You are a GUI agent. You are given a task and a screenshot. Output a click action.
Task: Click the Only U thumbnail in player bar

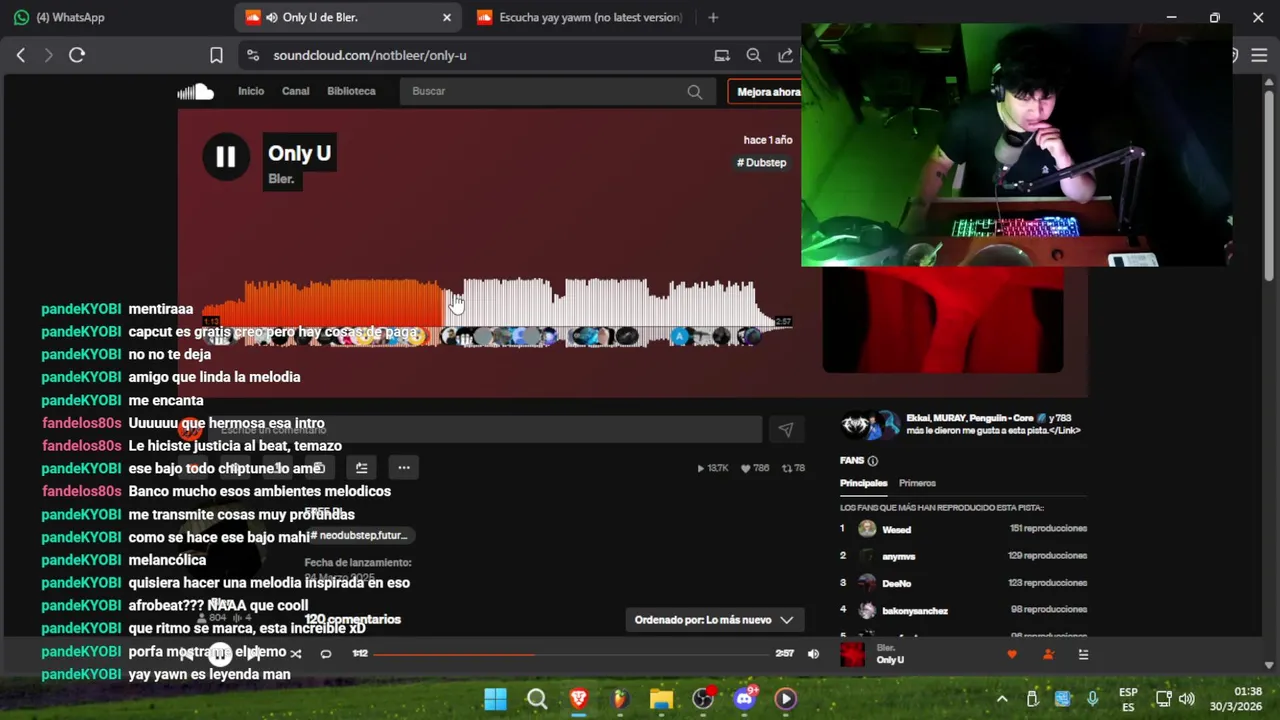852,655
